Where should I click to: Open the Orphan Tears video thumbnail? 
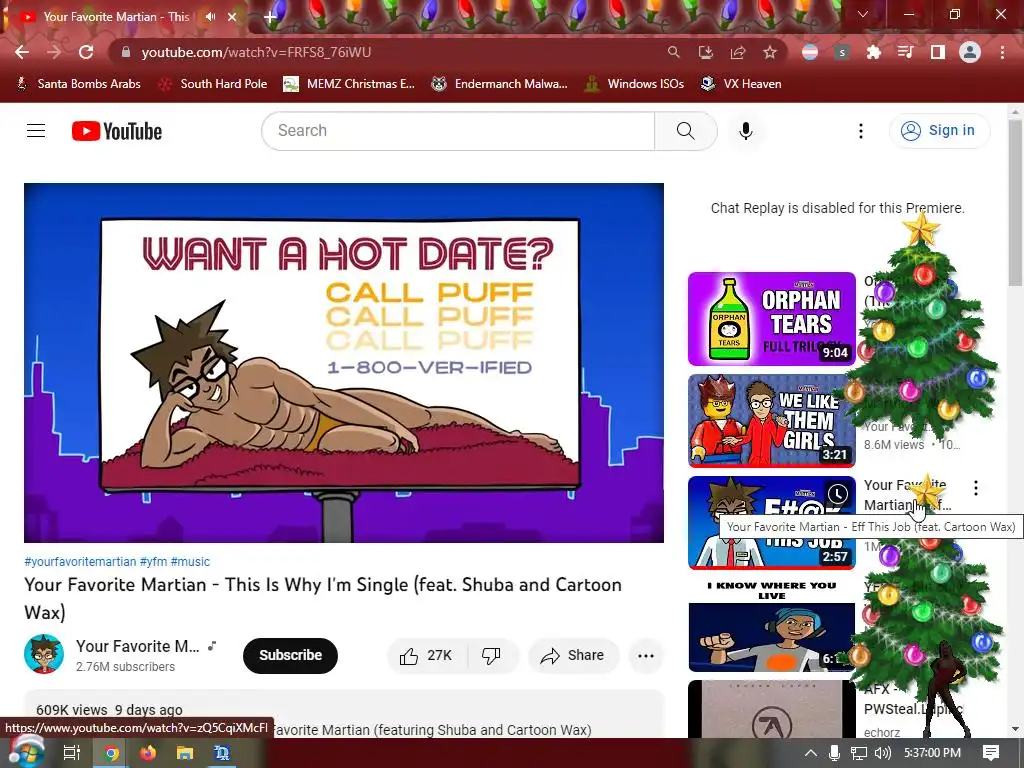coord(771,319)
